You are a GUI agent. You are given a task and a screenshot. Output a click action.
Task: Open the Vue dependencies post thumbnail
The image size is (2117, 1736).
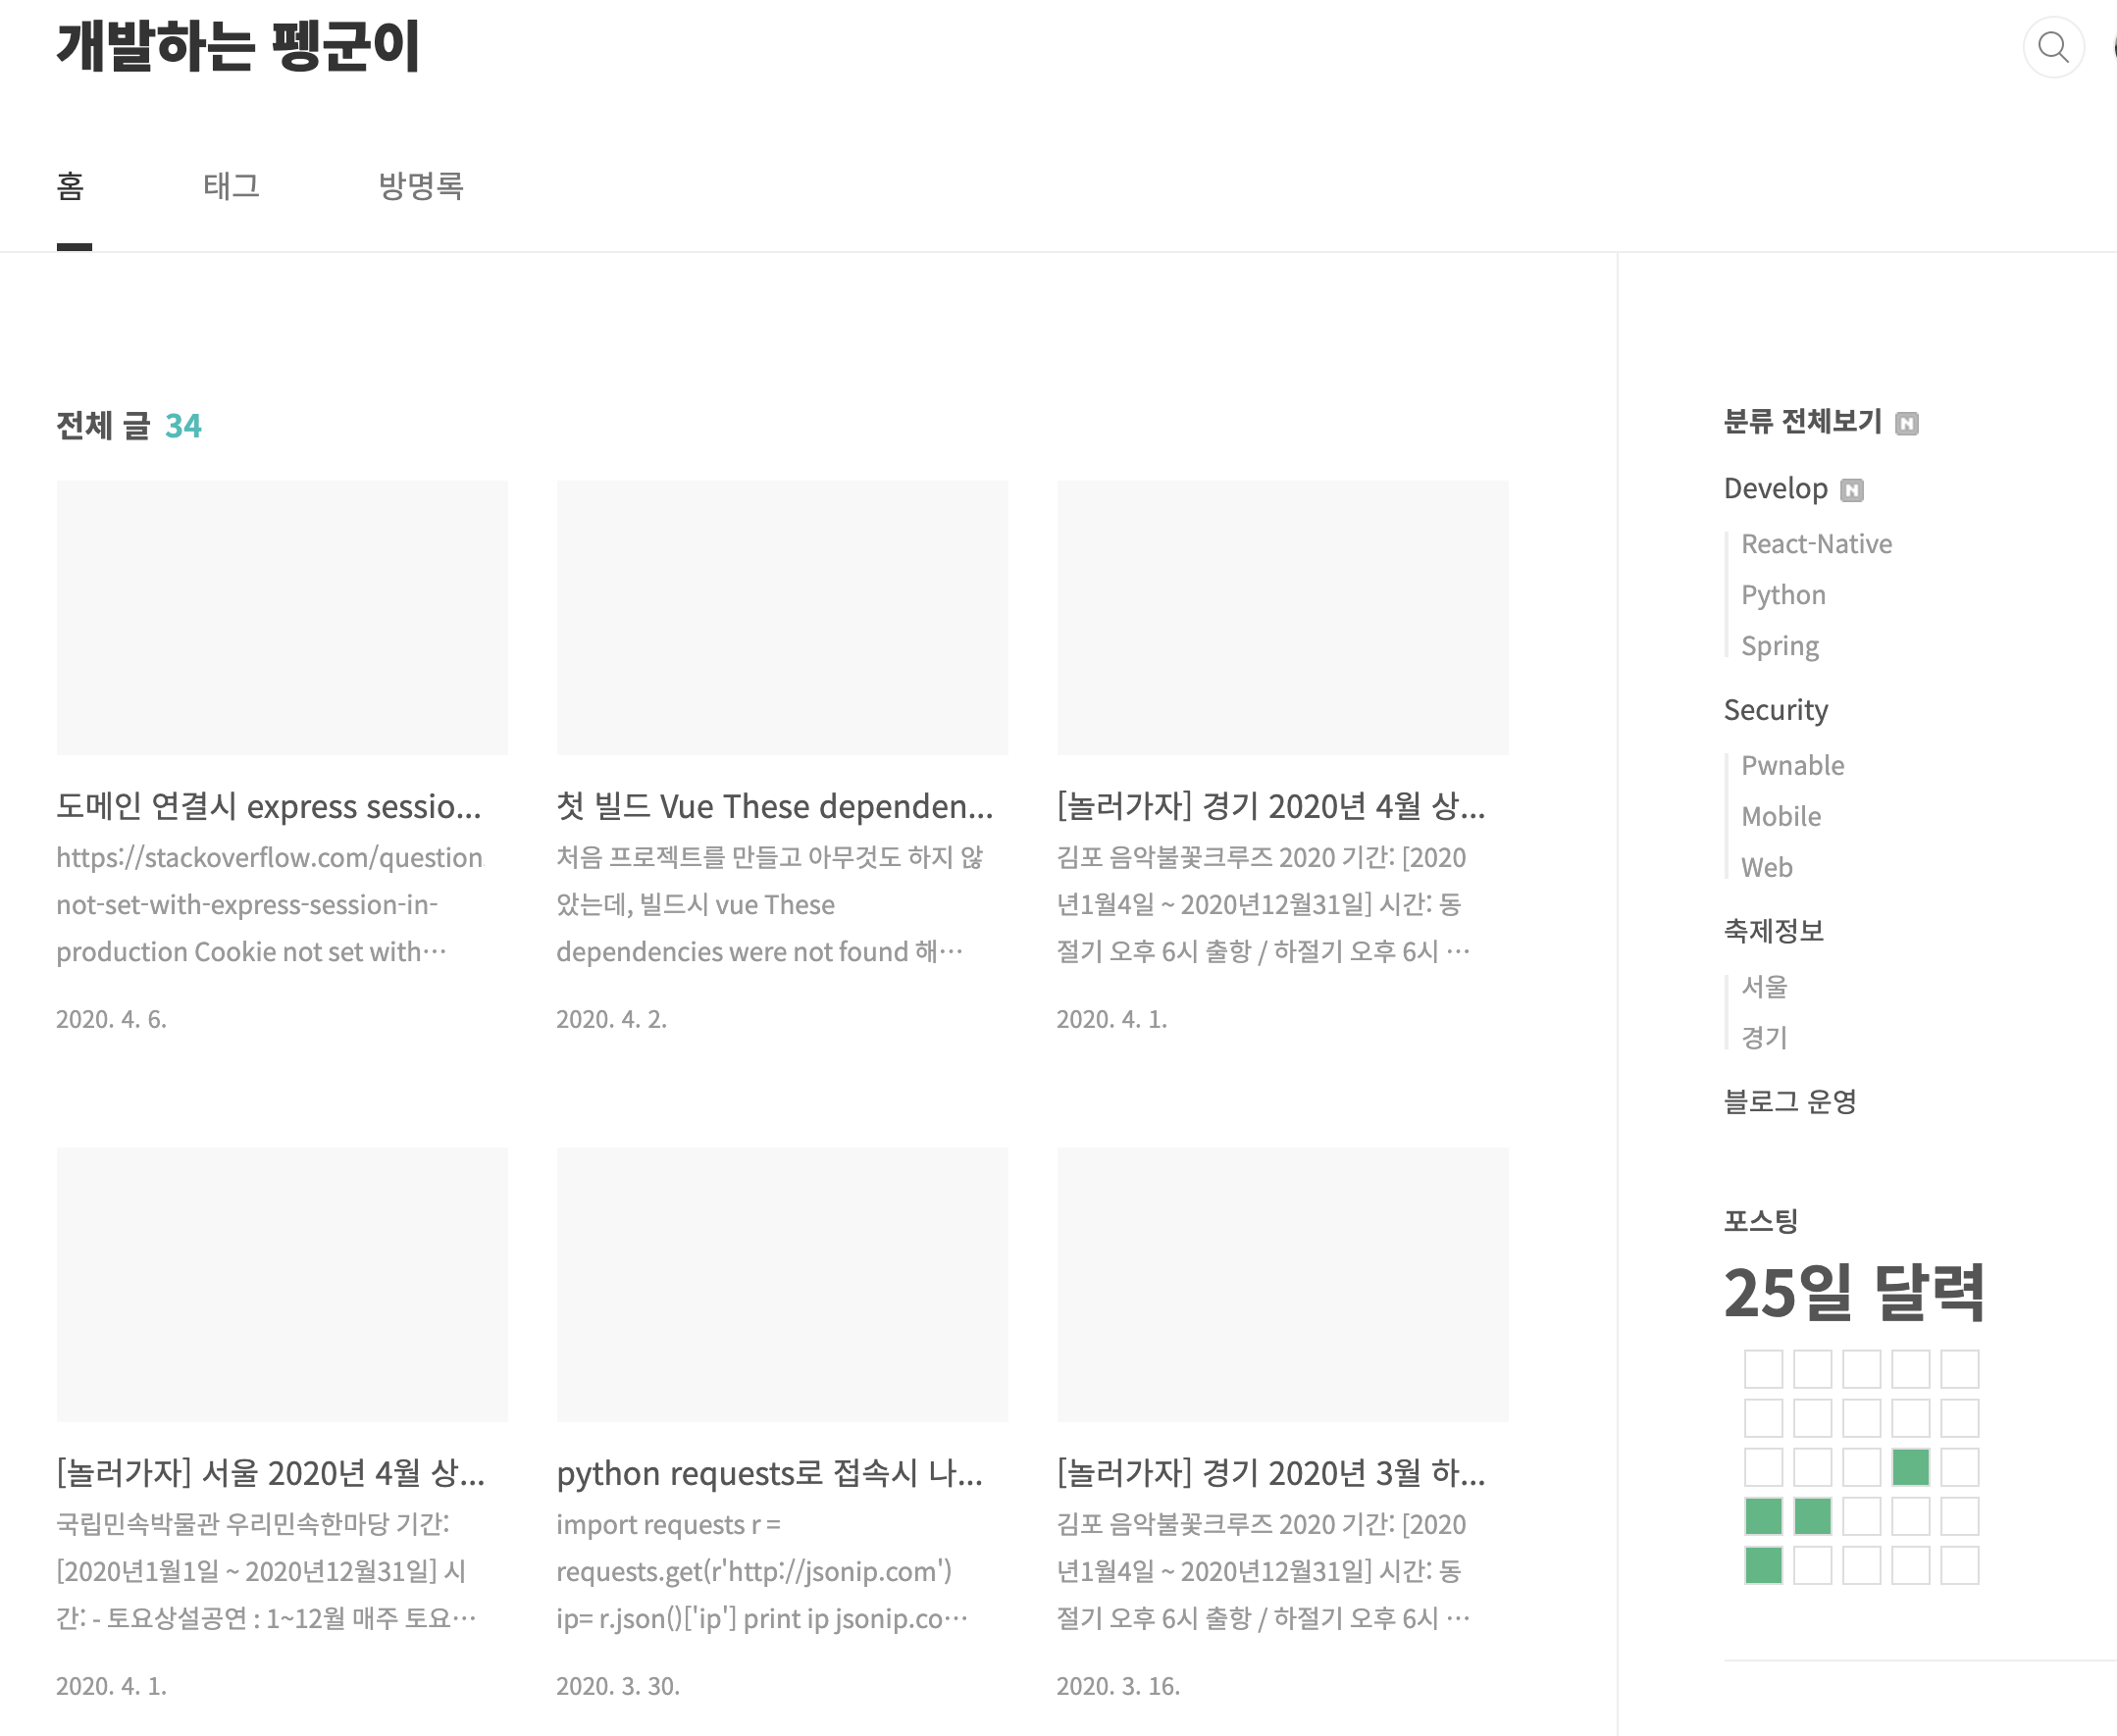pos(782,617)
